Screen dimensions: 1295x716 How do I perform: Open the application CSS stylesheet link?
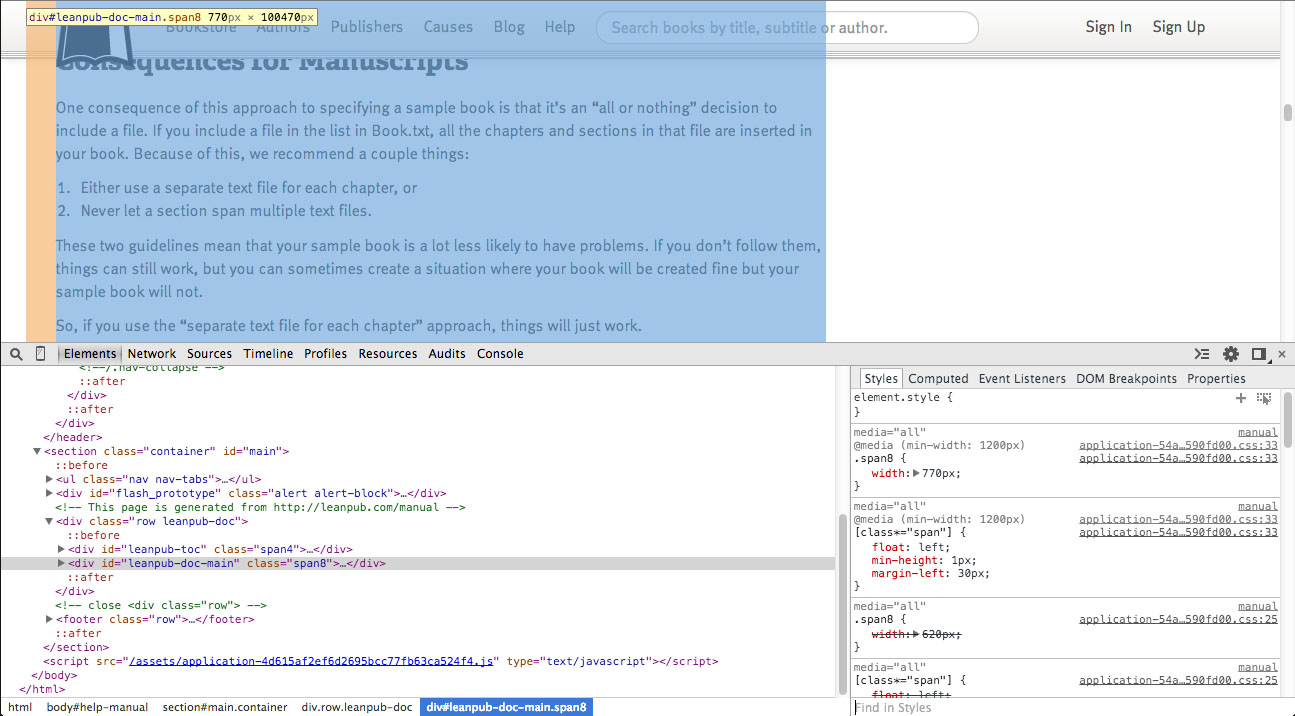click(x=1178, y=445)
